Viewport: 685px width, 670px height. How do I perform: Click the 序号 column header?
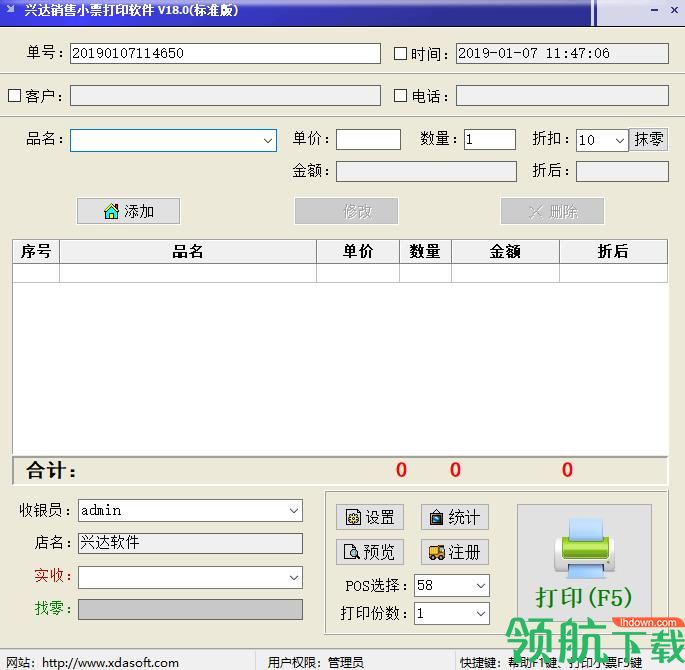point(36,252)
